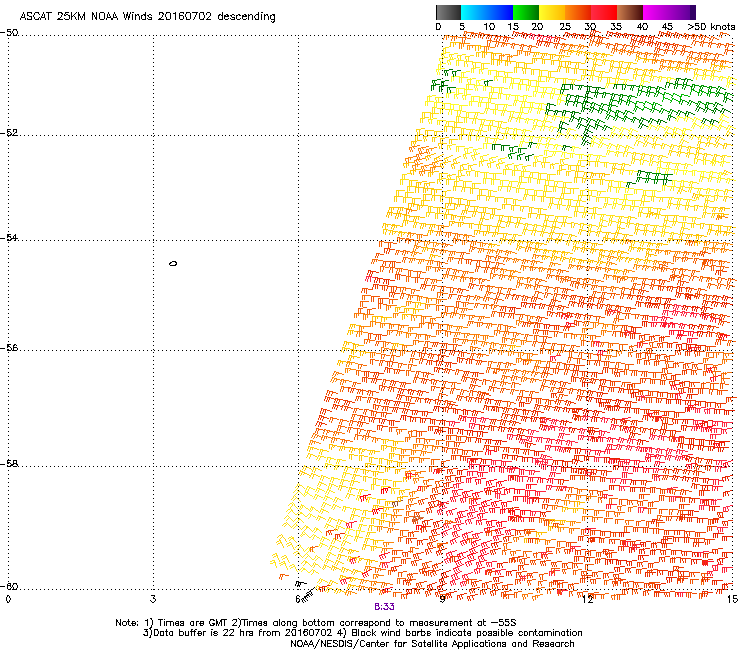740x650 pixels.
Task: Select the gray 0-5 knots legend swatch
Action: (x=448, y=12)
